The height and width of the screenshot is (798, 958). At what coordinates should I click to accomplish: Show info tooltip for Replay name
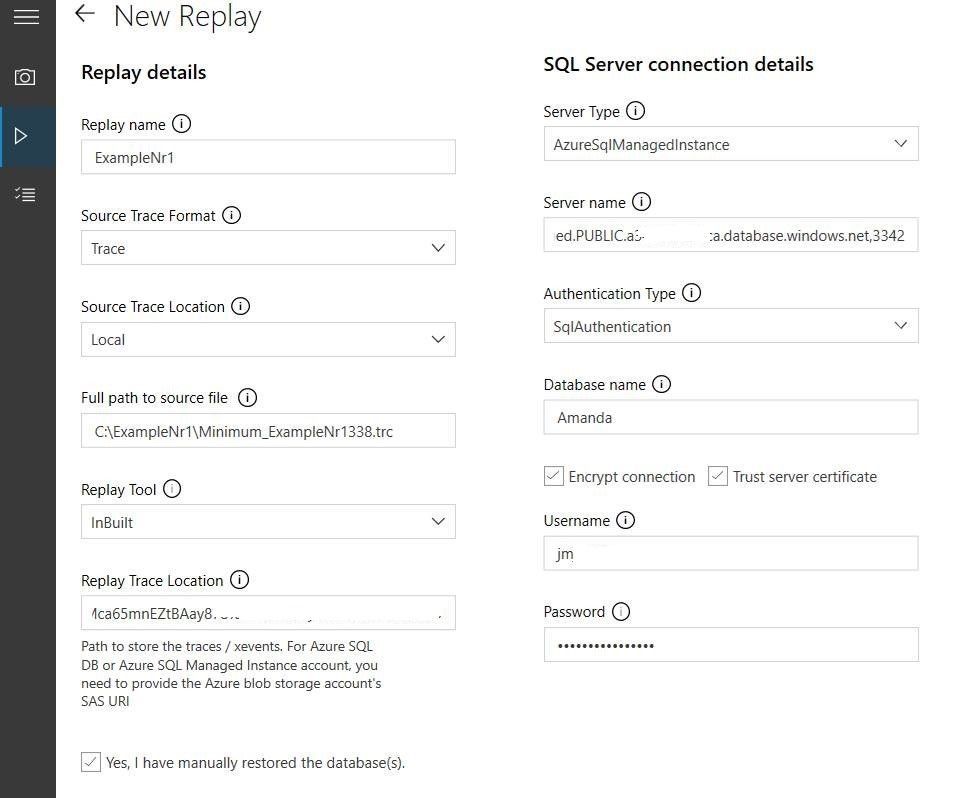point(181,124)
